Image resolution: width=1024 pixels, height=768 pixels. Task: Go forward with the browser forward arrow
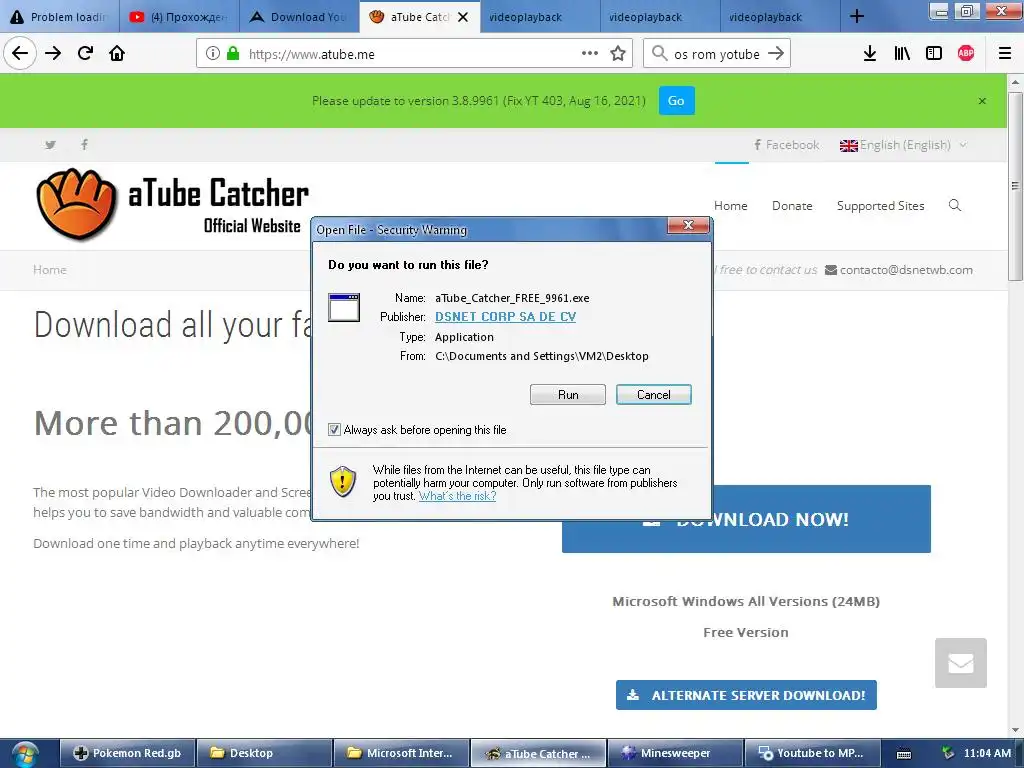pos(53,54)
